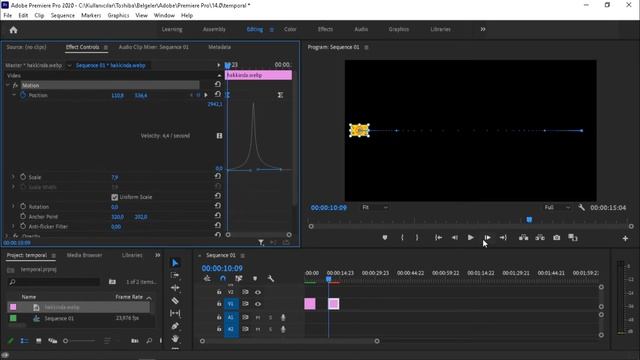Toggle track lock for V1
Screen dimensions: 640x360
(x=219, y=304)
